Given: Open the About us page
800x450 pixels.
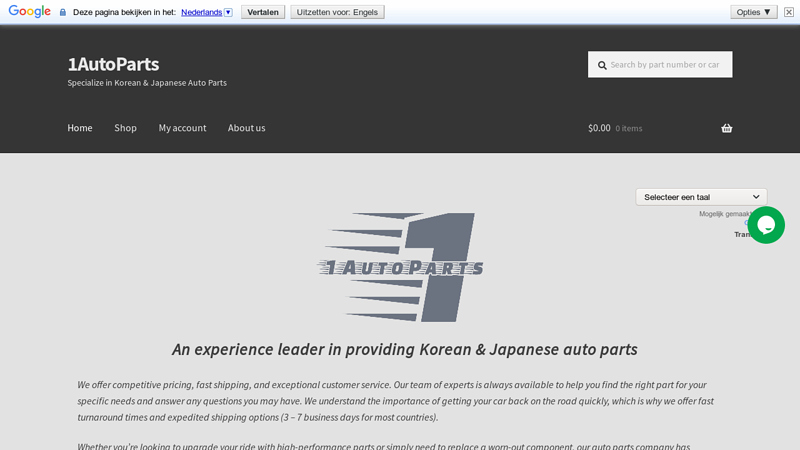Looking at the screenshot, I should coord(246,128).
